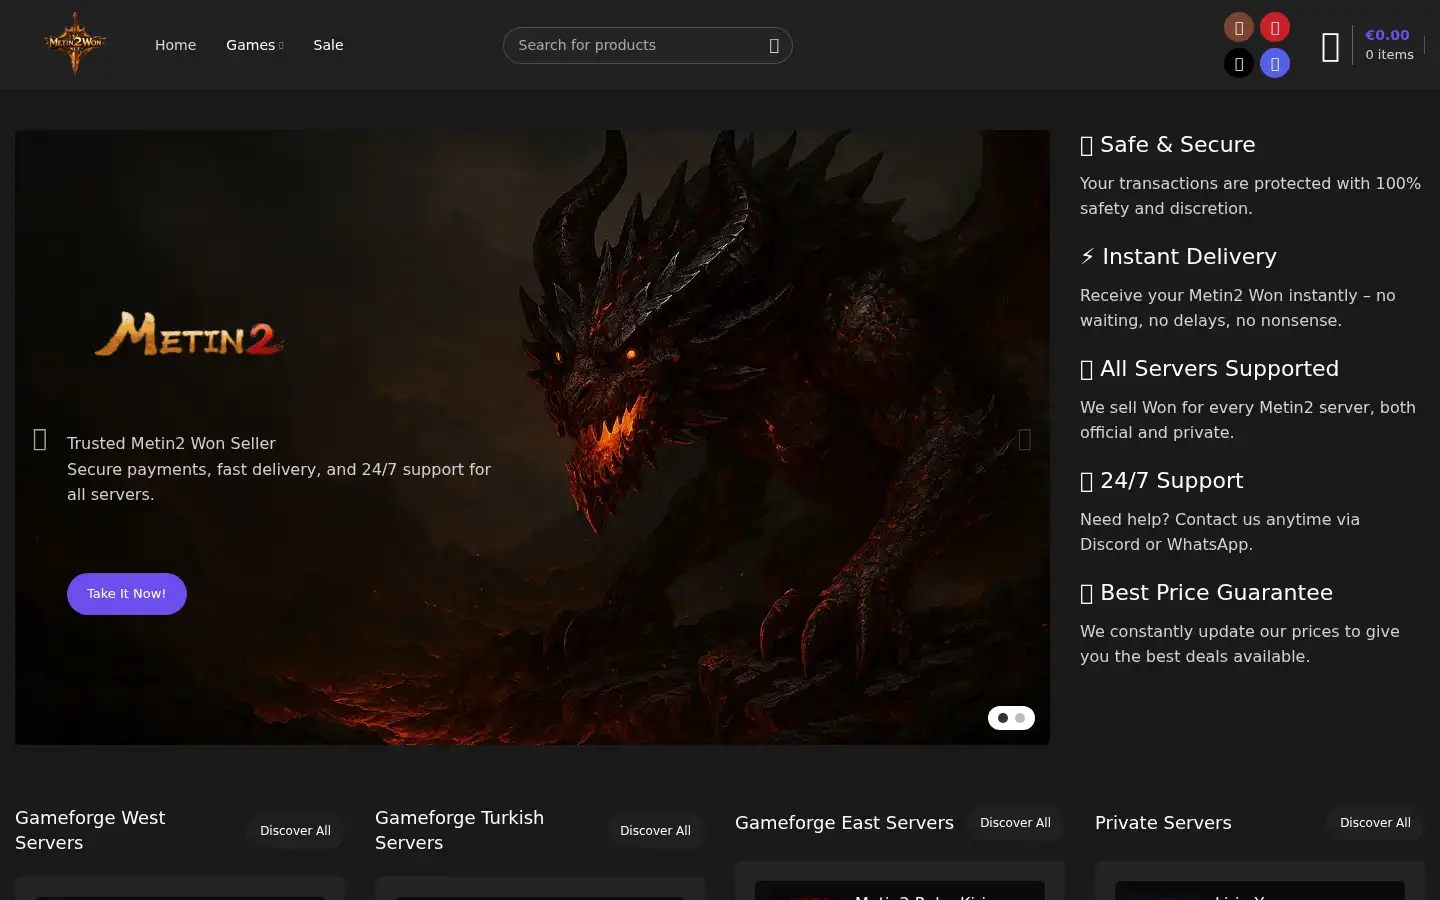Click the Safe & Secure heading

click(x=1167, y=145)
